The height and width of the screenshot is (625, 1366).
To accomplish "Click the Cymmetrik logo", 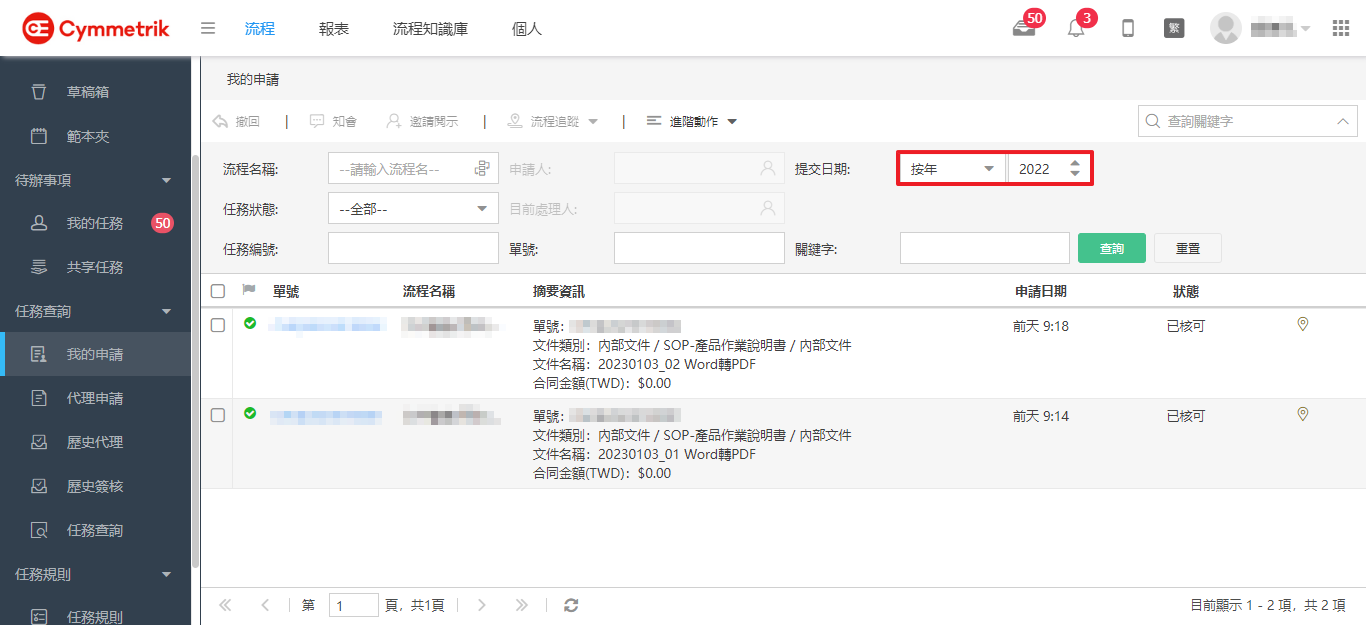I will (x=96, y=28).
